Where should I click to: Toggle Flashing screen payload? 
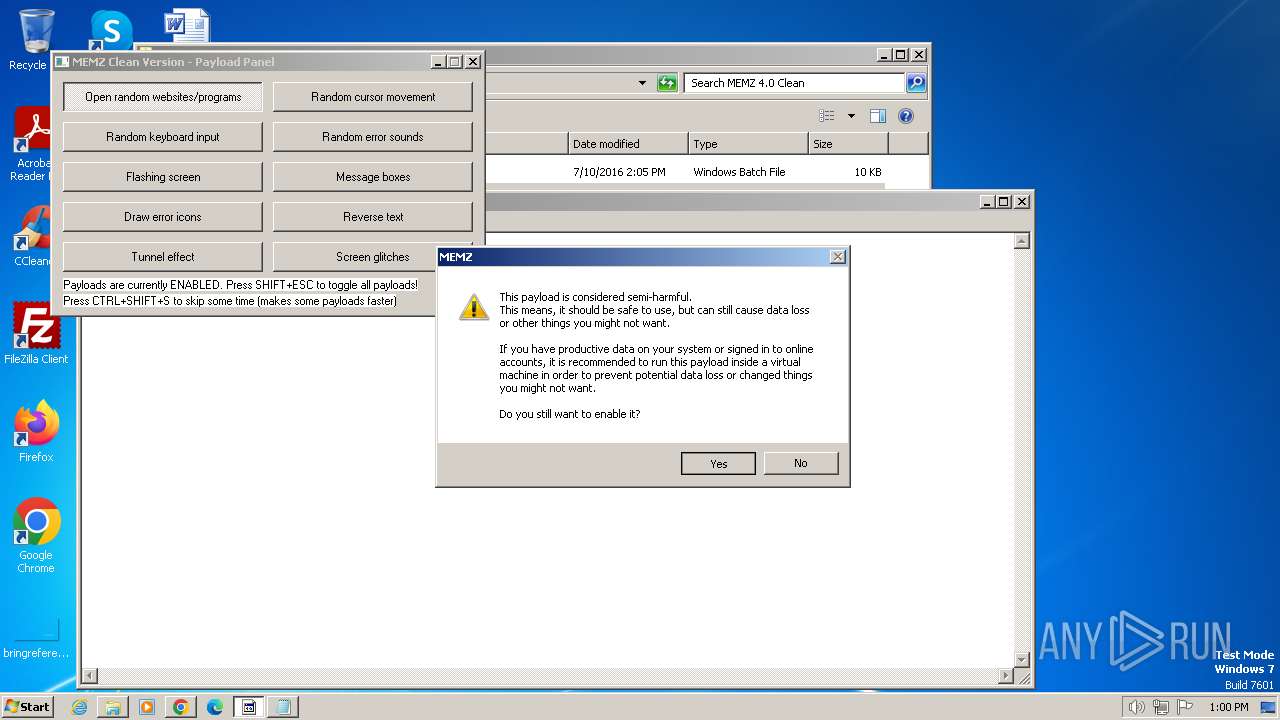point(163,177)
